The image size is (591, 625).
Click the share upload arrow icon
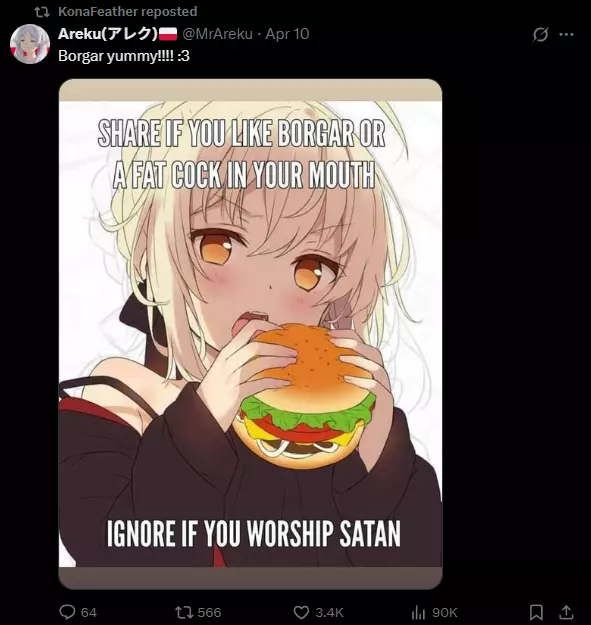(566, 612)
